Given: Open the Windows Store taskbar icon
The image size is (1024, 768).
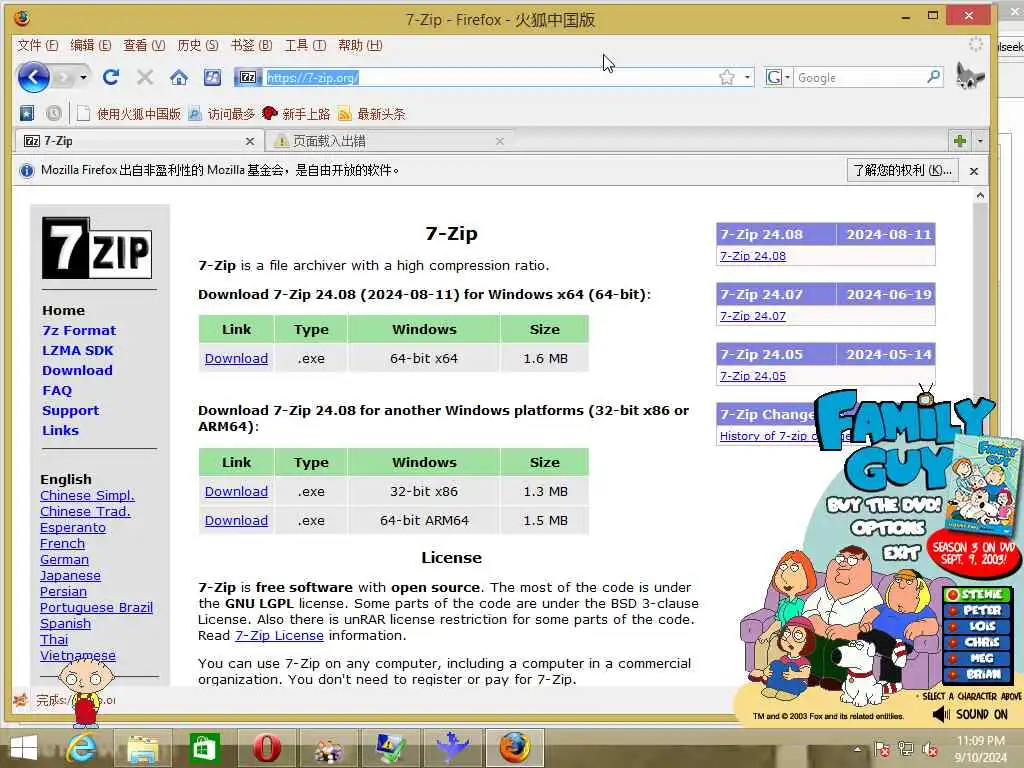Looking at the screenshot, I should [204, 748].
